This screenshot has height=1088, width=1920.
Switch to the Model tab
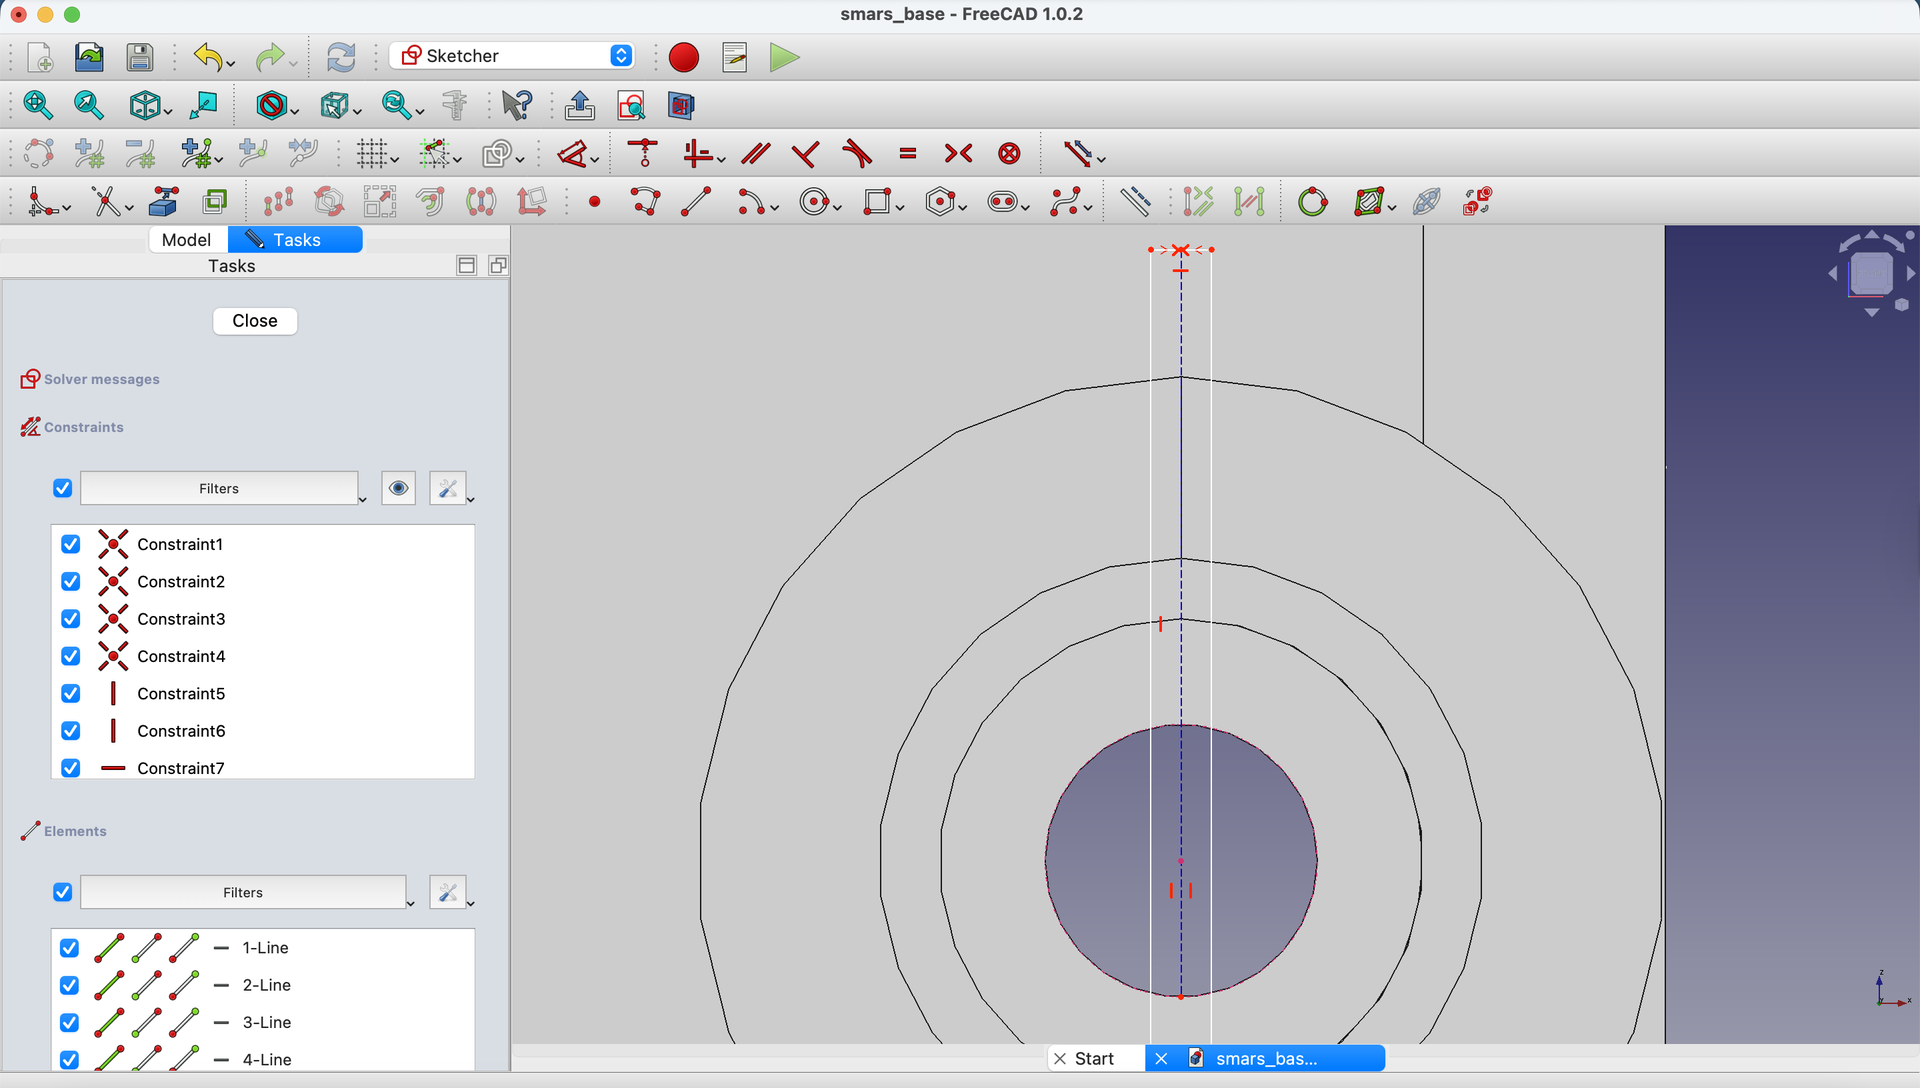[x=186, y=240]
